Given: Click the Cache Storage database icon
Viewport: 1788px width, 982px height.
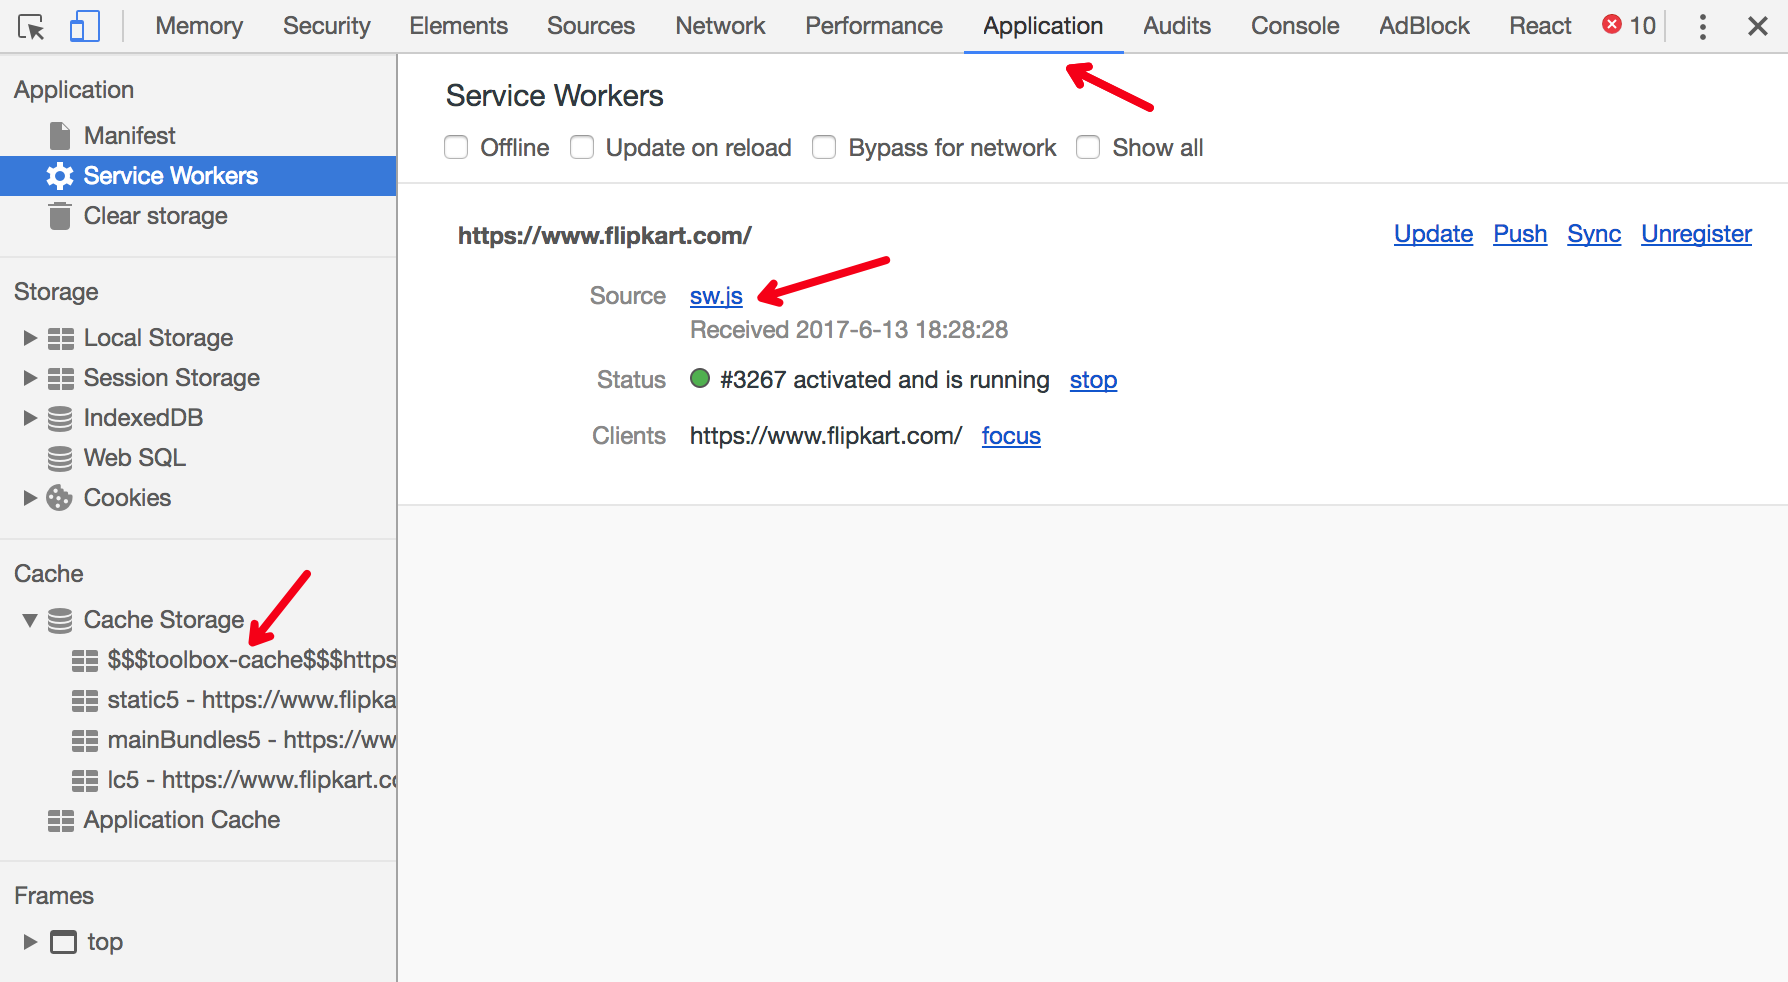Looking at the screenshot, I should click(x=60, y=620).
